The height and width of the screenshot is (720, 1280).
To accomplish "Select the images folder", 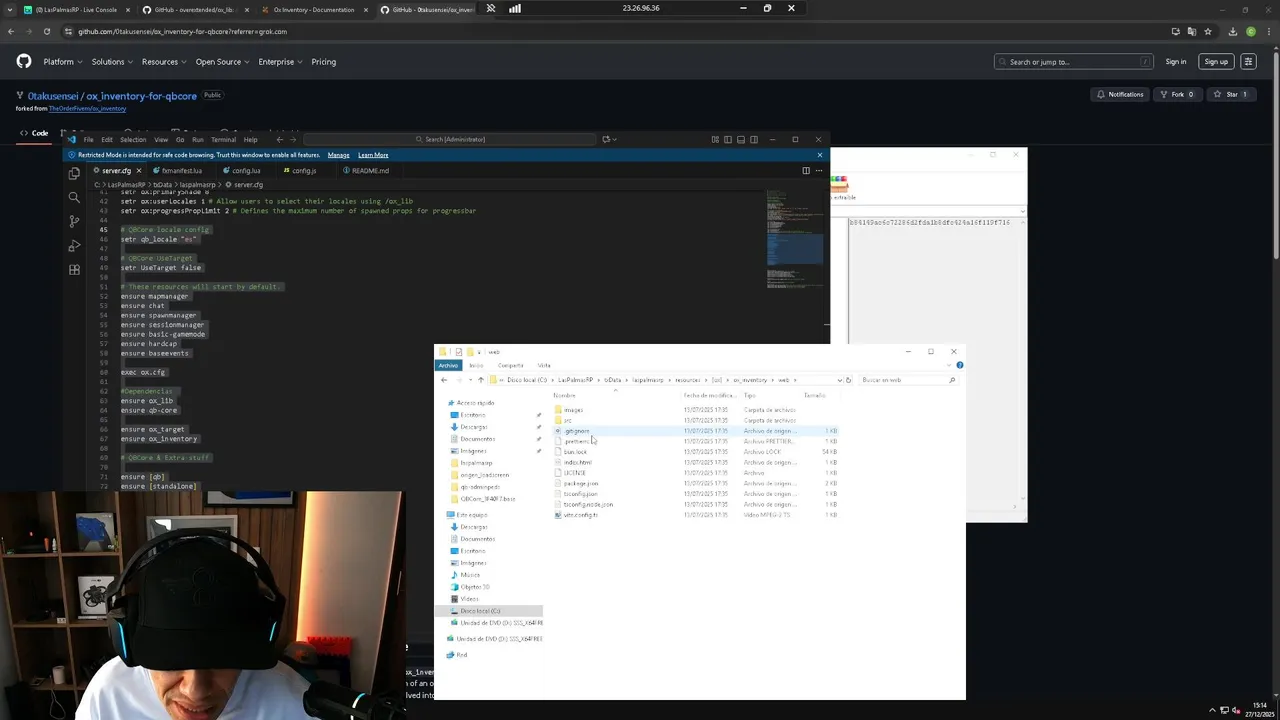I will [x=573, y=410].
